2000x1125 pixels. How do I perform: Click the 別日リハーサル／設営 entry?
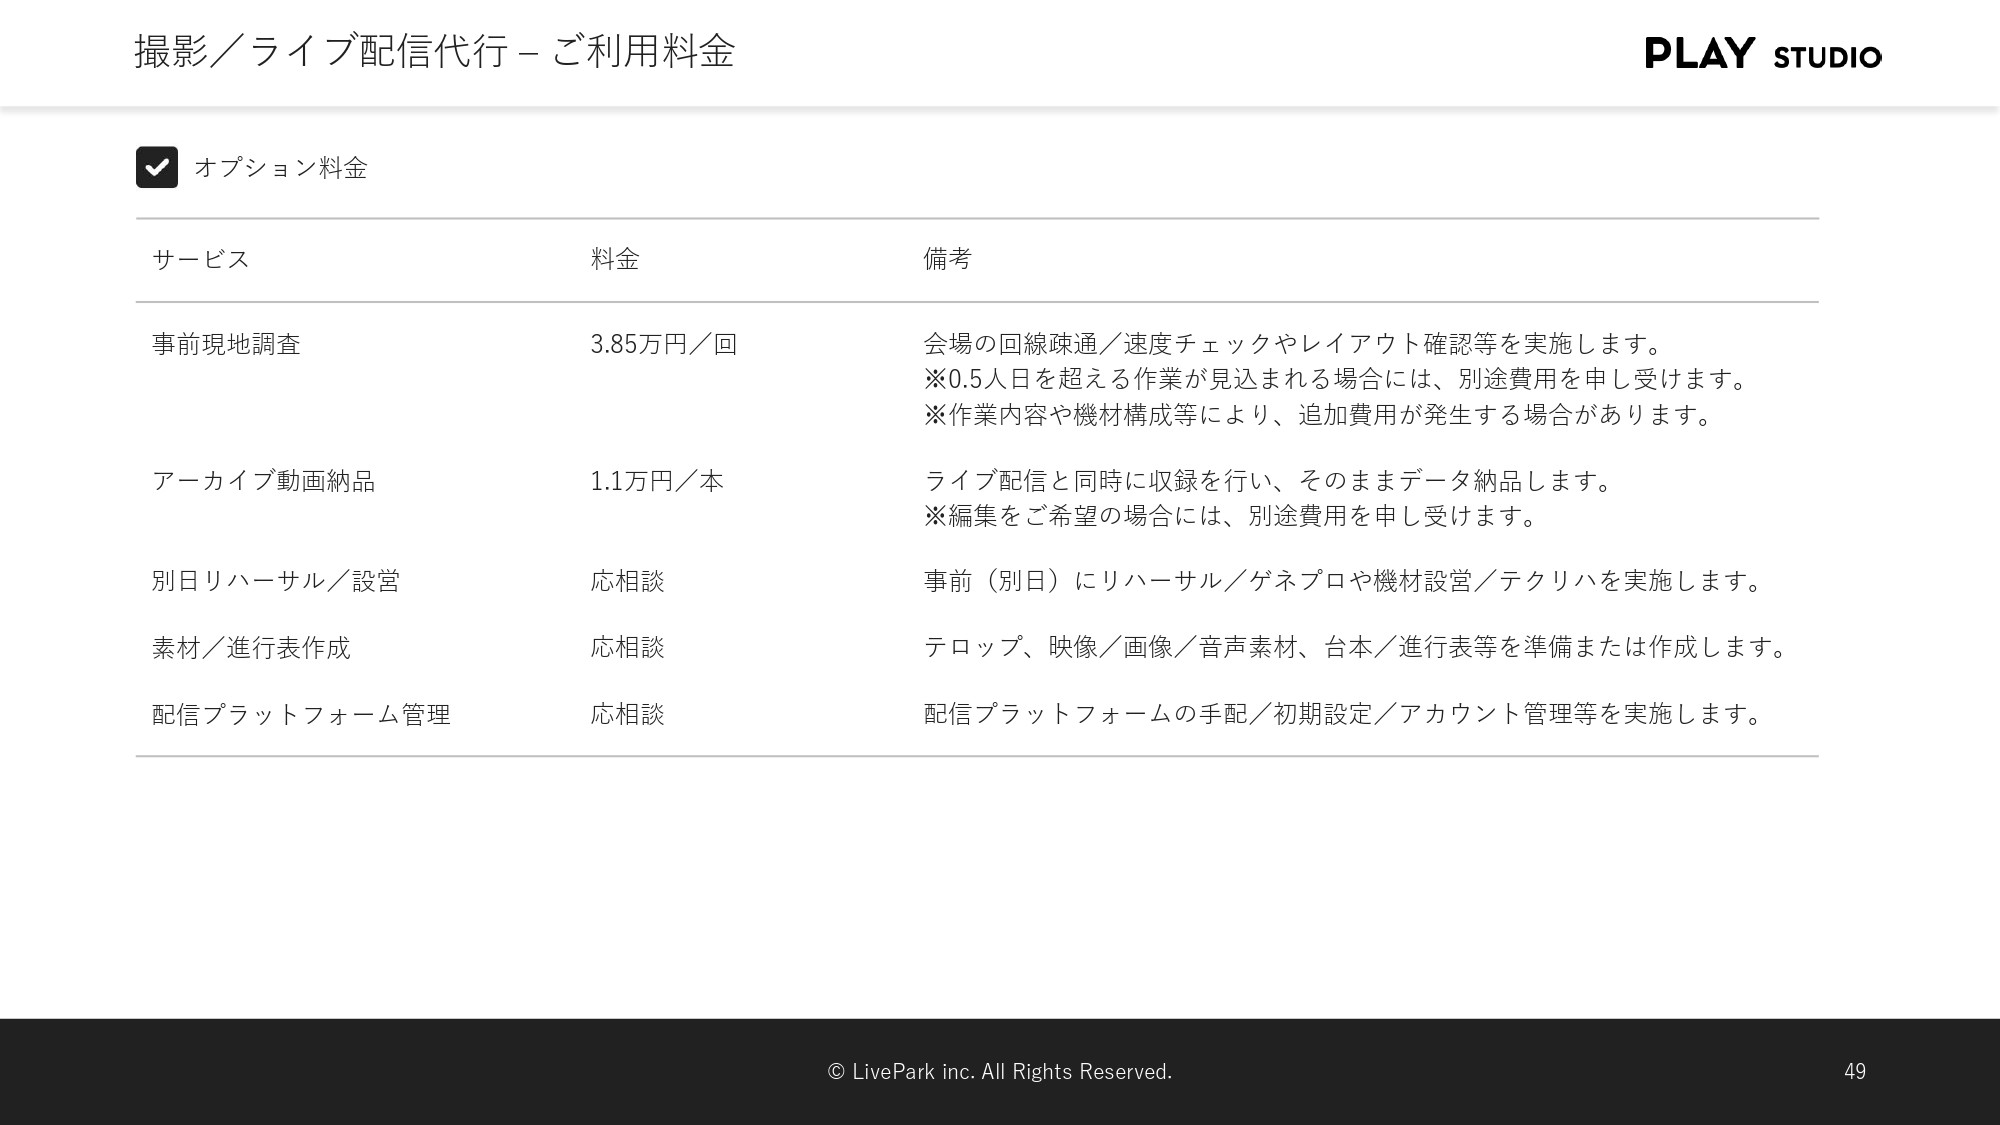click(x=276, y=580)
